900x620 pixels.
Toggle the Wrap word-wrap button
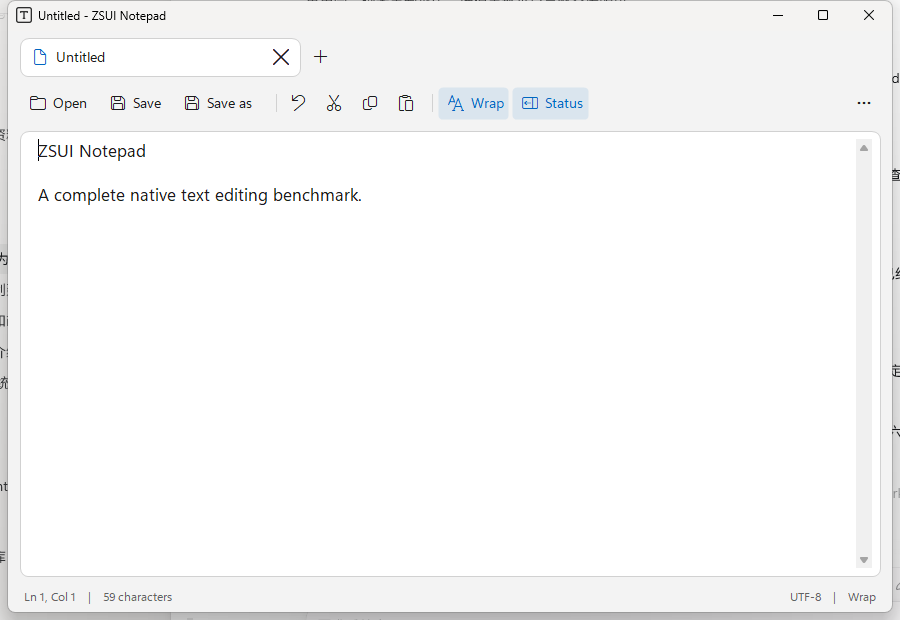click(x=474, y=103)
